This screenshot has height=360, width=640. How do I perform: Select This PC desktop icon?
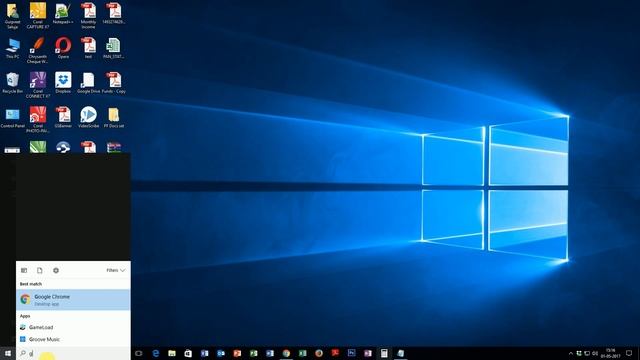tap(12, 48)
